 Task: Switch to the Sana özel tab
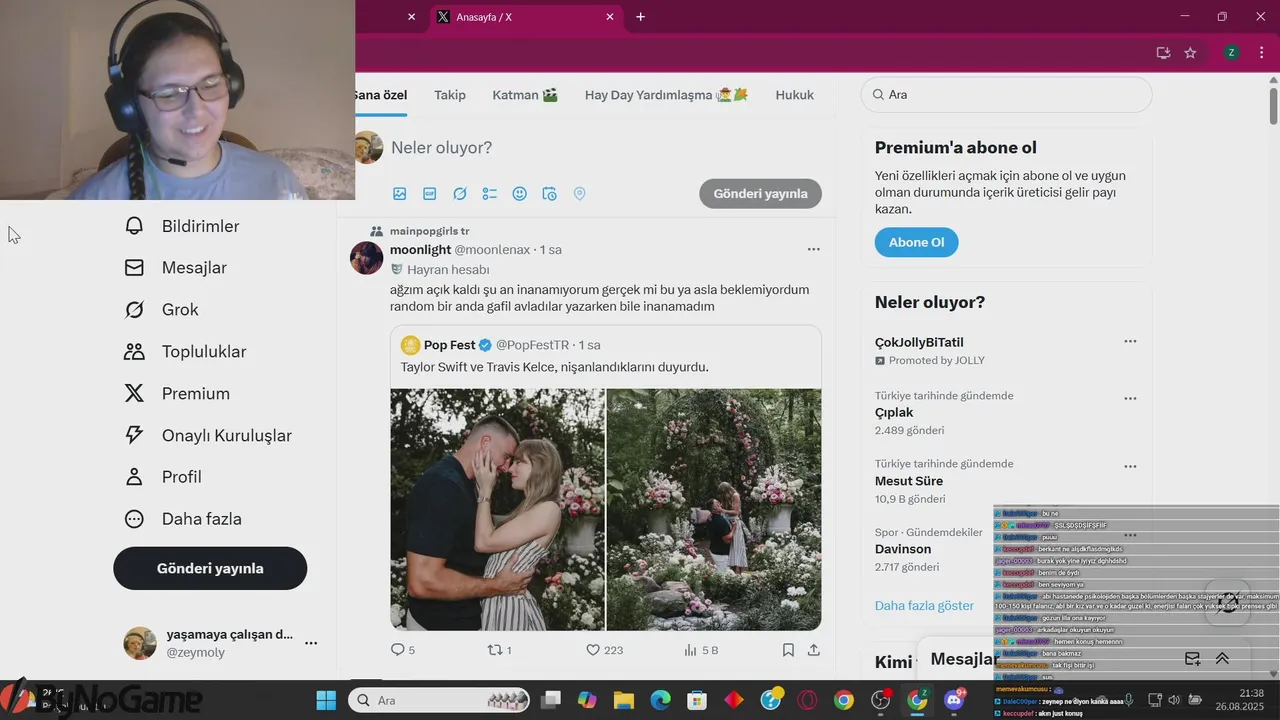(x=379, y=95)
